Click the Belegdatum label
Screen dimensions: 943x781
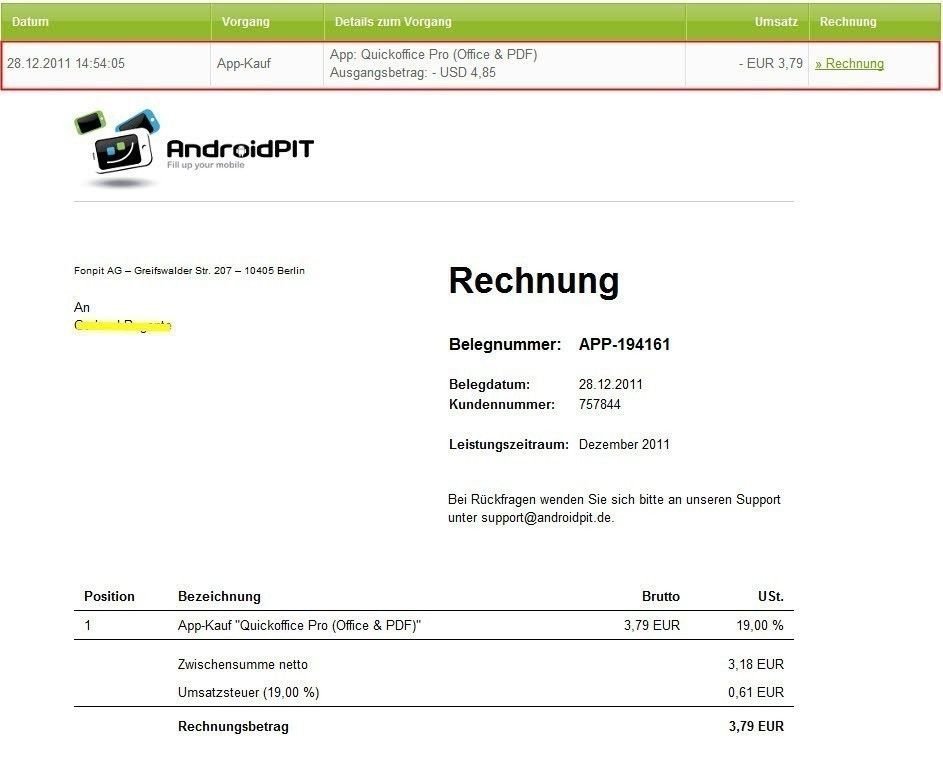489,385
